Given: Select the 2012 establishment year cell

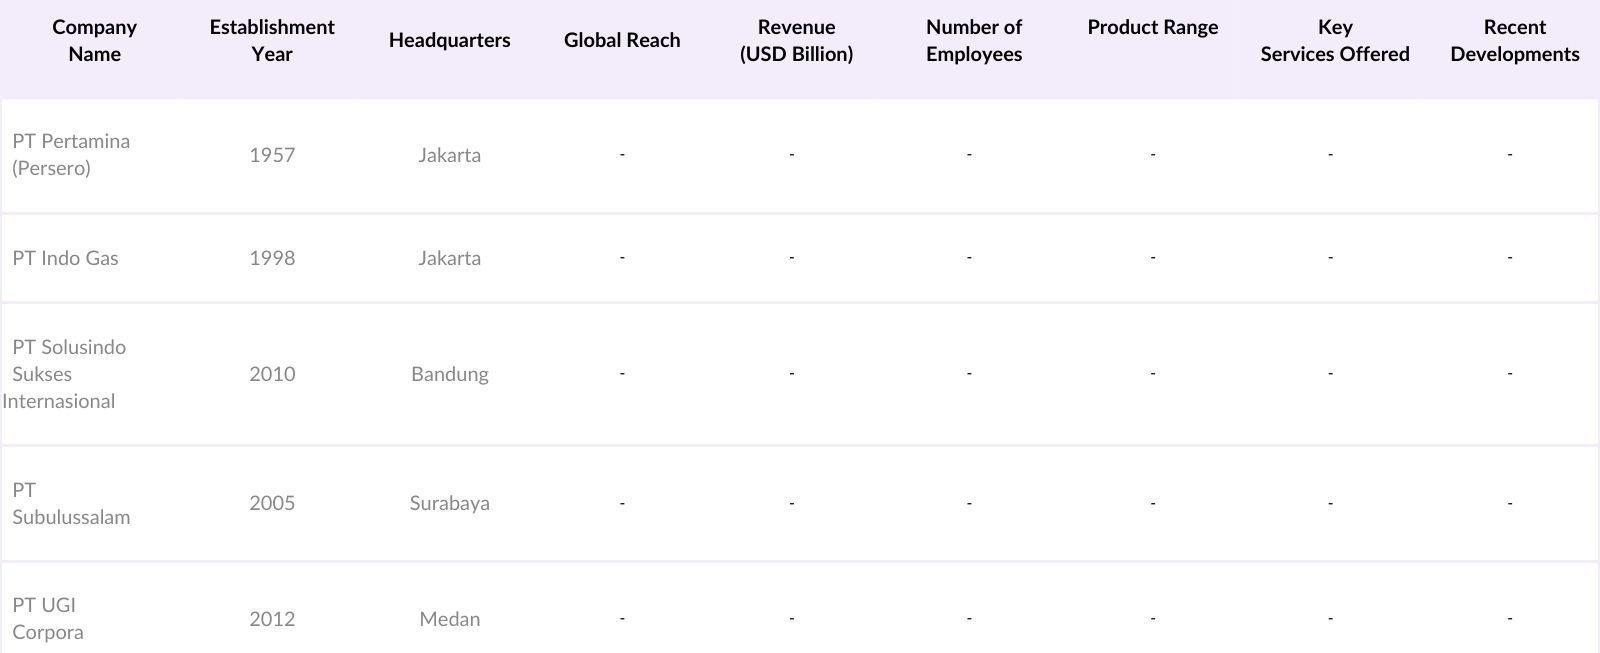Looking at the screenshot, I should [x=272, y=619].
